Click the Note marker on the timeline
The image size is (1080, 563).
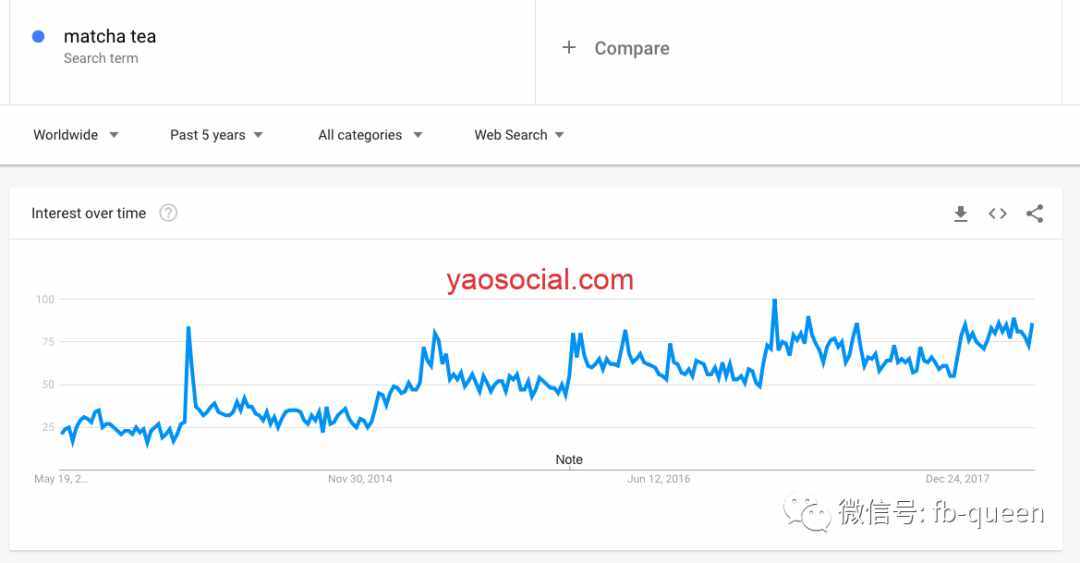[x=569, y=460]
